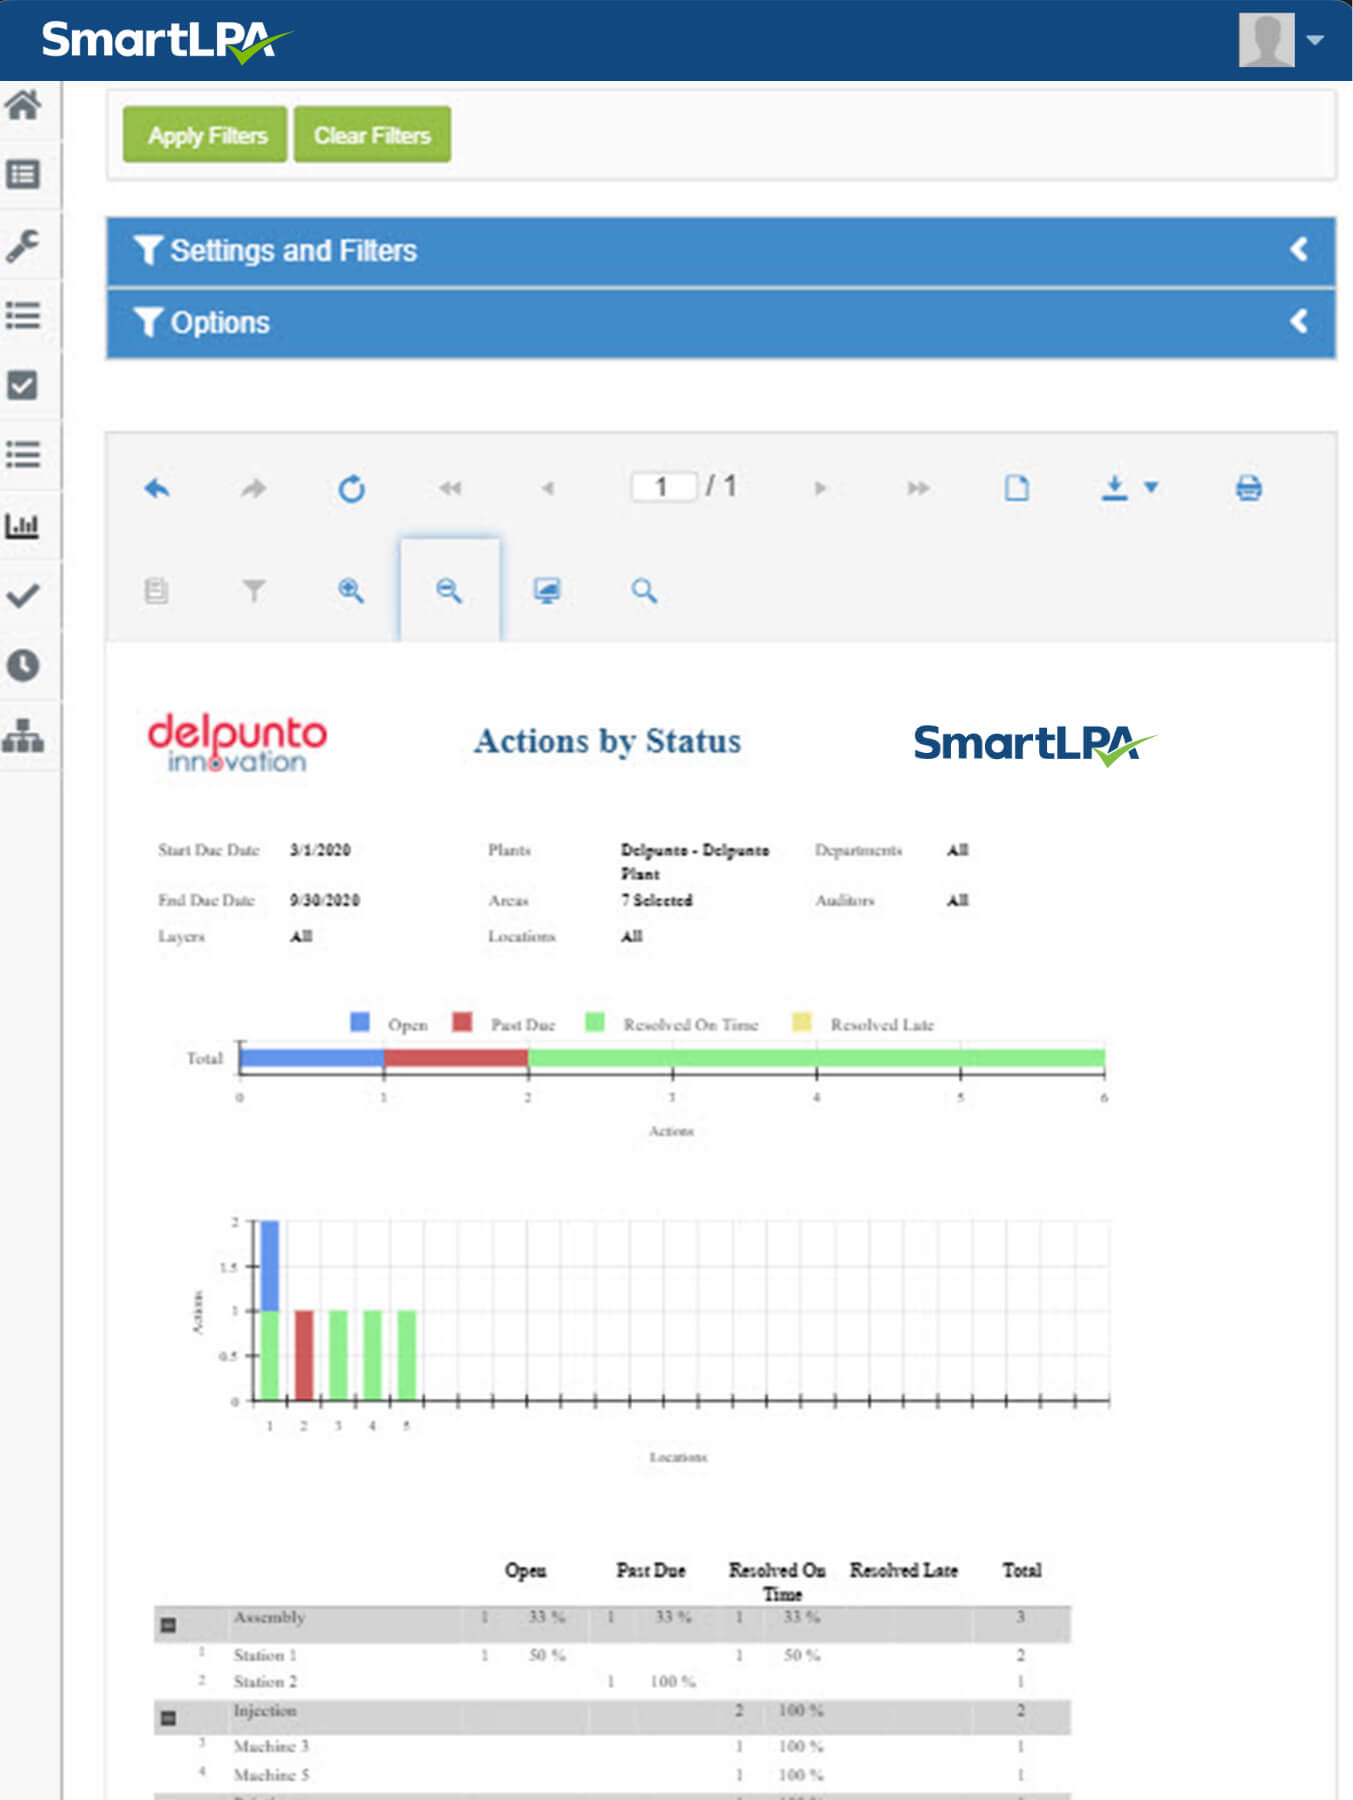Go to last report page
1353x1800 pixels.
[x=918, y=488]
